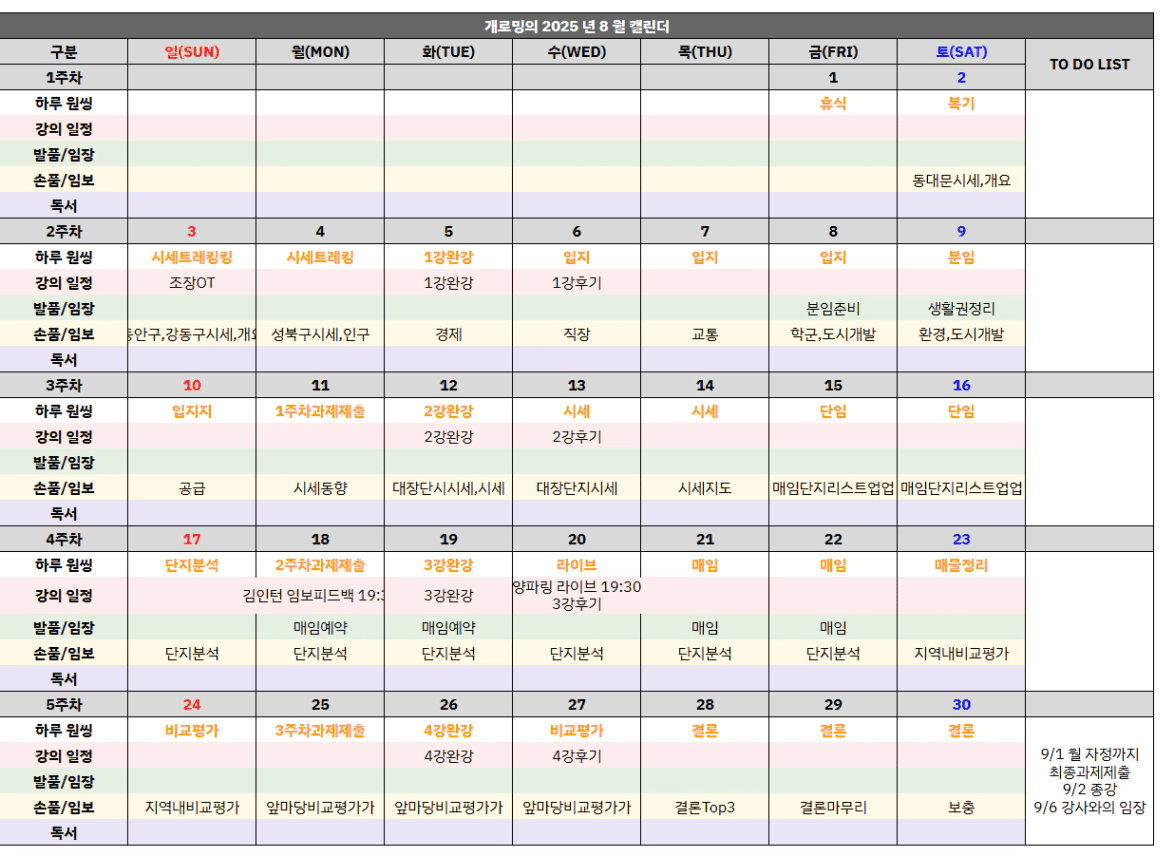
Task: Click the '화(TUE)' column header
Action: [448, 52]
